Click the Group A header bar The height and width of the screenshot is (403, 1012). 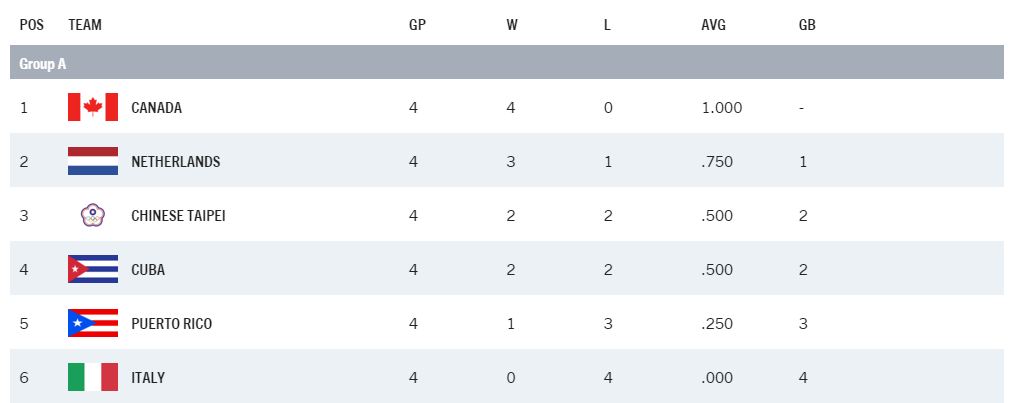(x=506, y=63)
